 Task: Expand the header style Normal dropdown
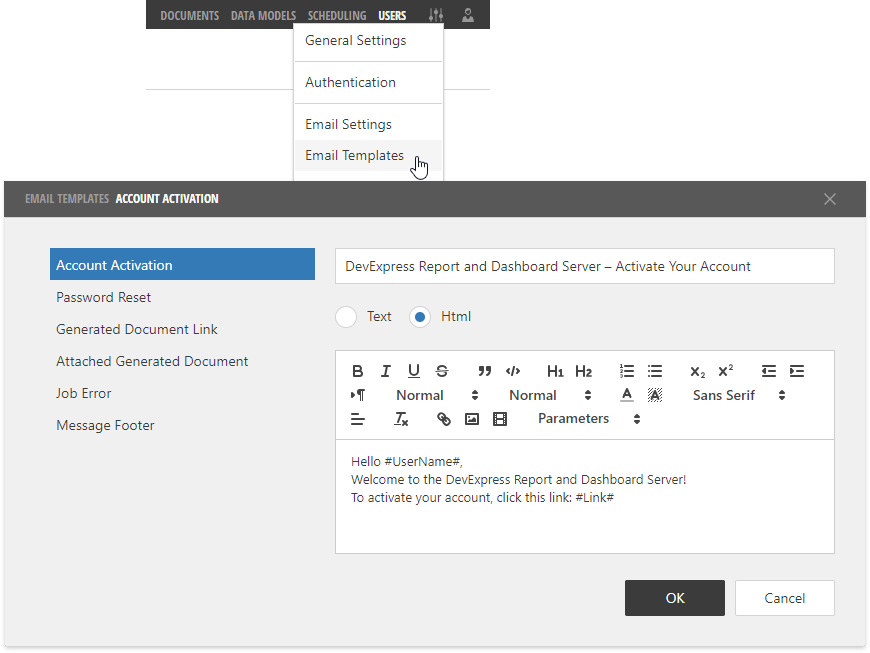[x=550, y=395]
